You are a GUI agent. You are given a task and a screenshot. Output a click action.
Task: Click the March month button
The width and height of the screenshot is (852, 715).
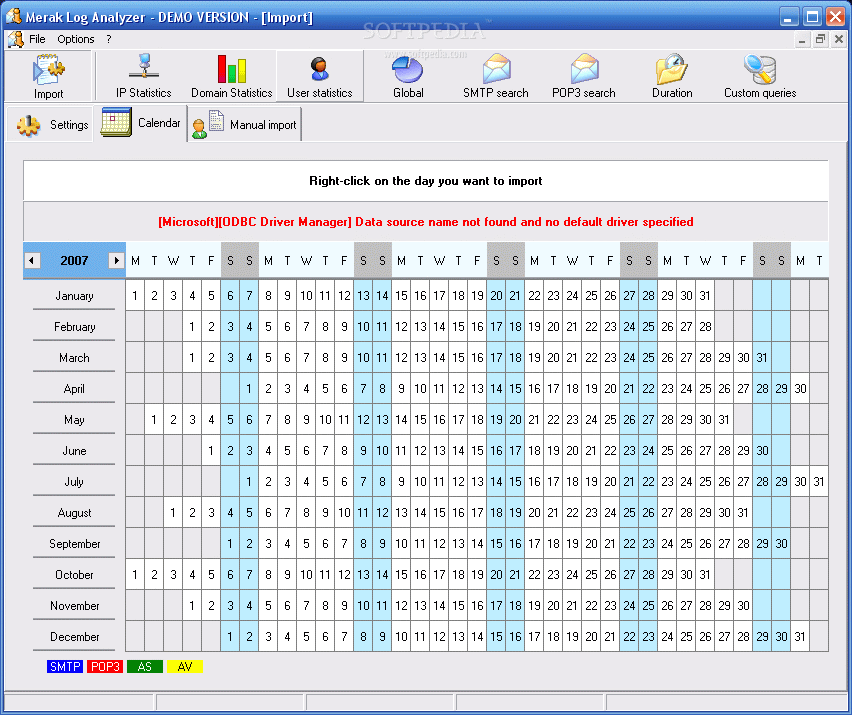pos(74,358)
